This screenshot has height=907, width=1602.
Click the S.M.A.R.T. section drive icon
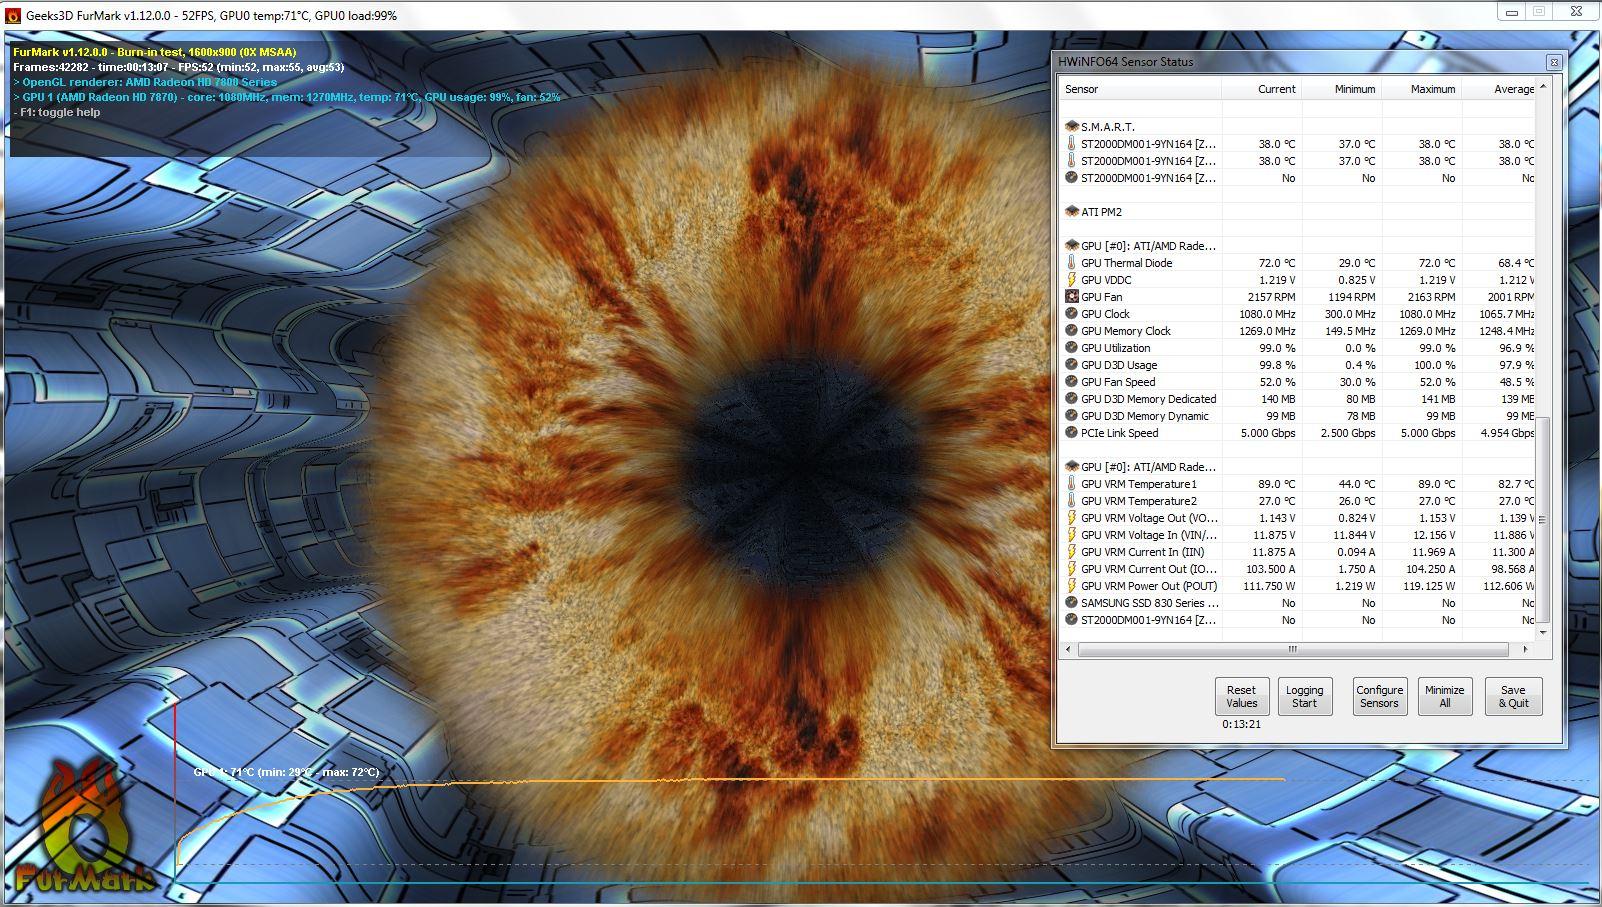pyautogui.click(x=1072, y=127)
